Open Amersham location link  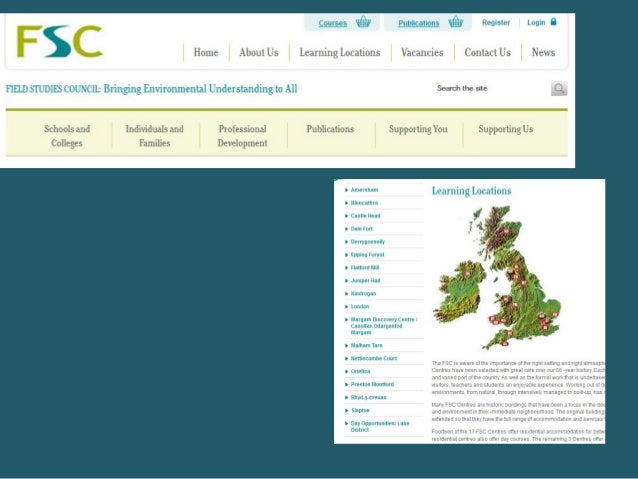pos(364,190)
